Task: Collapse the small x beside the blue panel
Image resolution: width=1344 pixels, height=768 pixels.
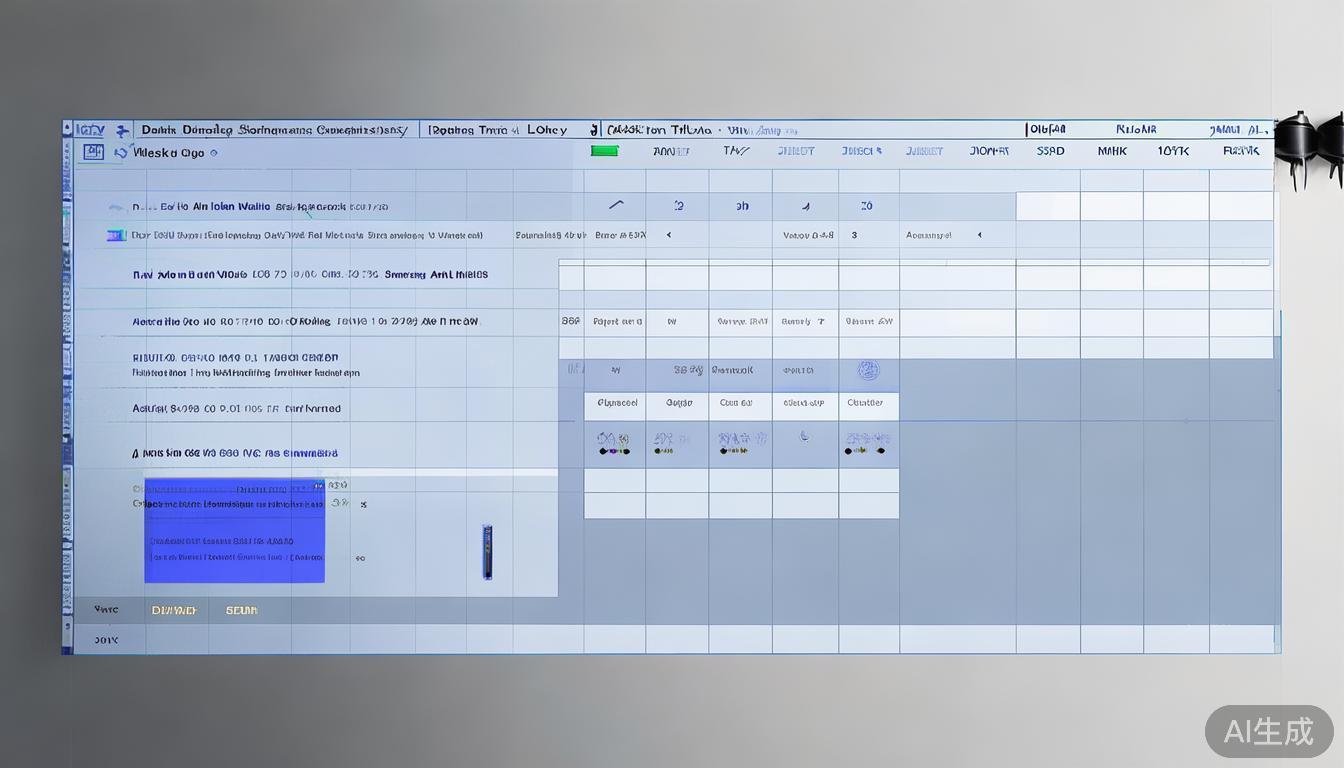Action: [x=363, y=505]
